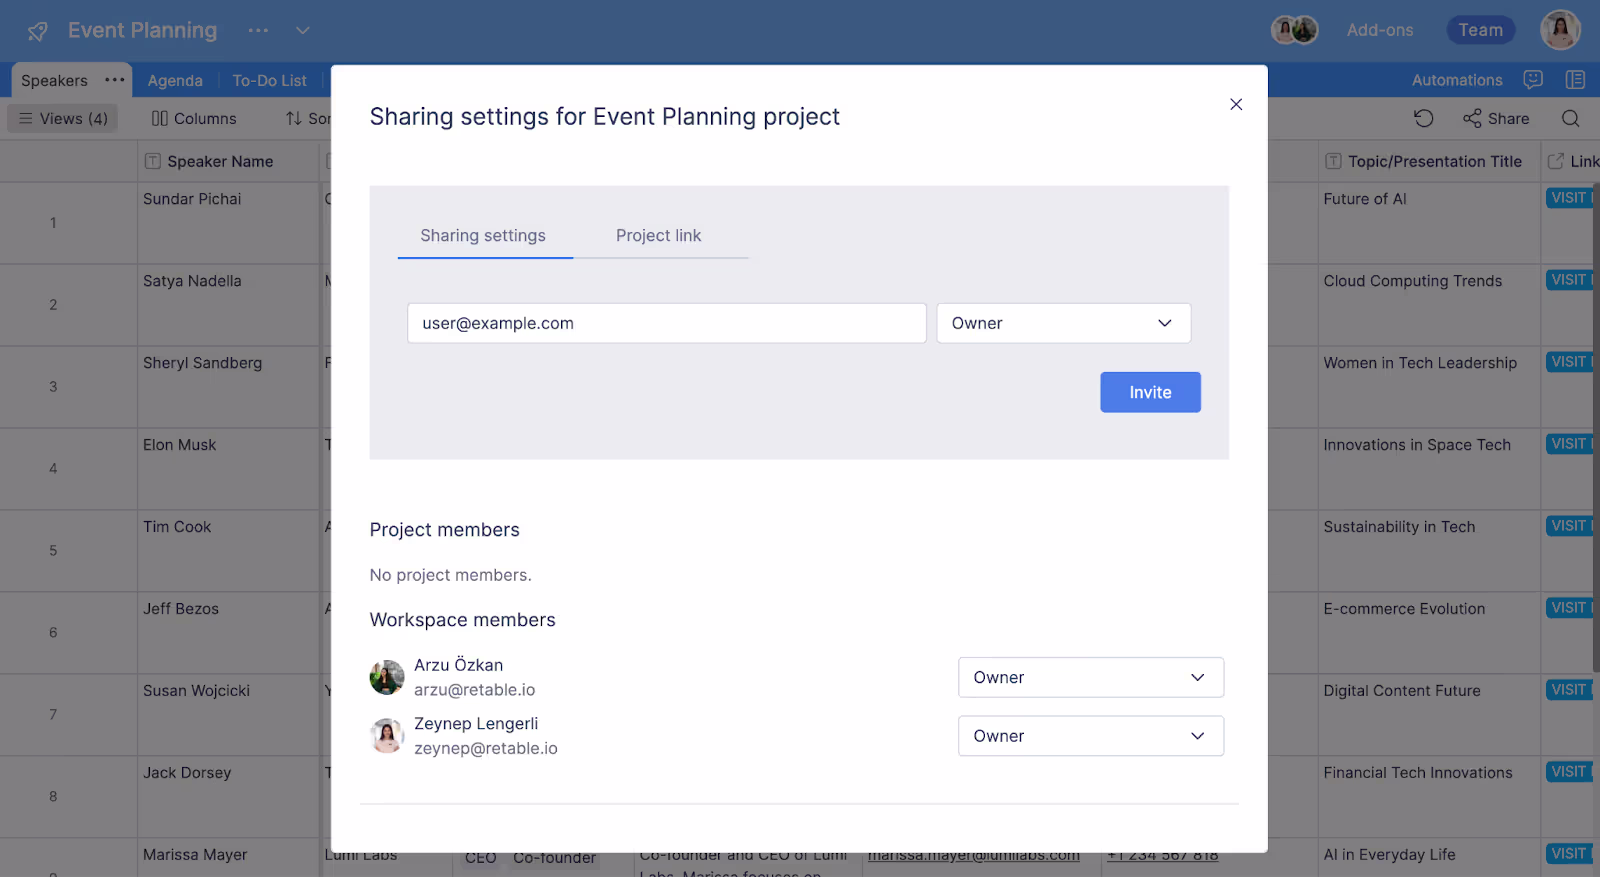The width and height of the screenshot is (1600, 877).
Task: Click the Sheryl Sandberg cell
Action: point(228,387)
